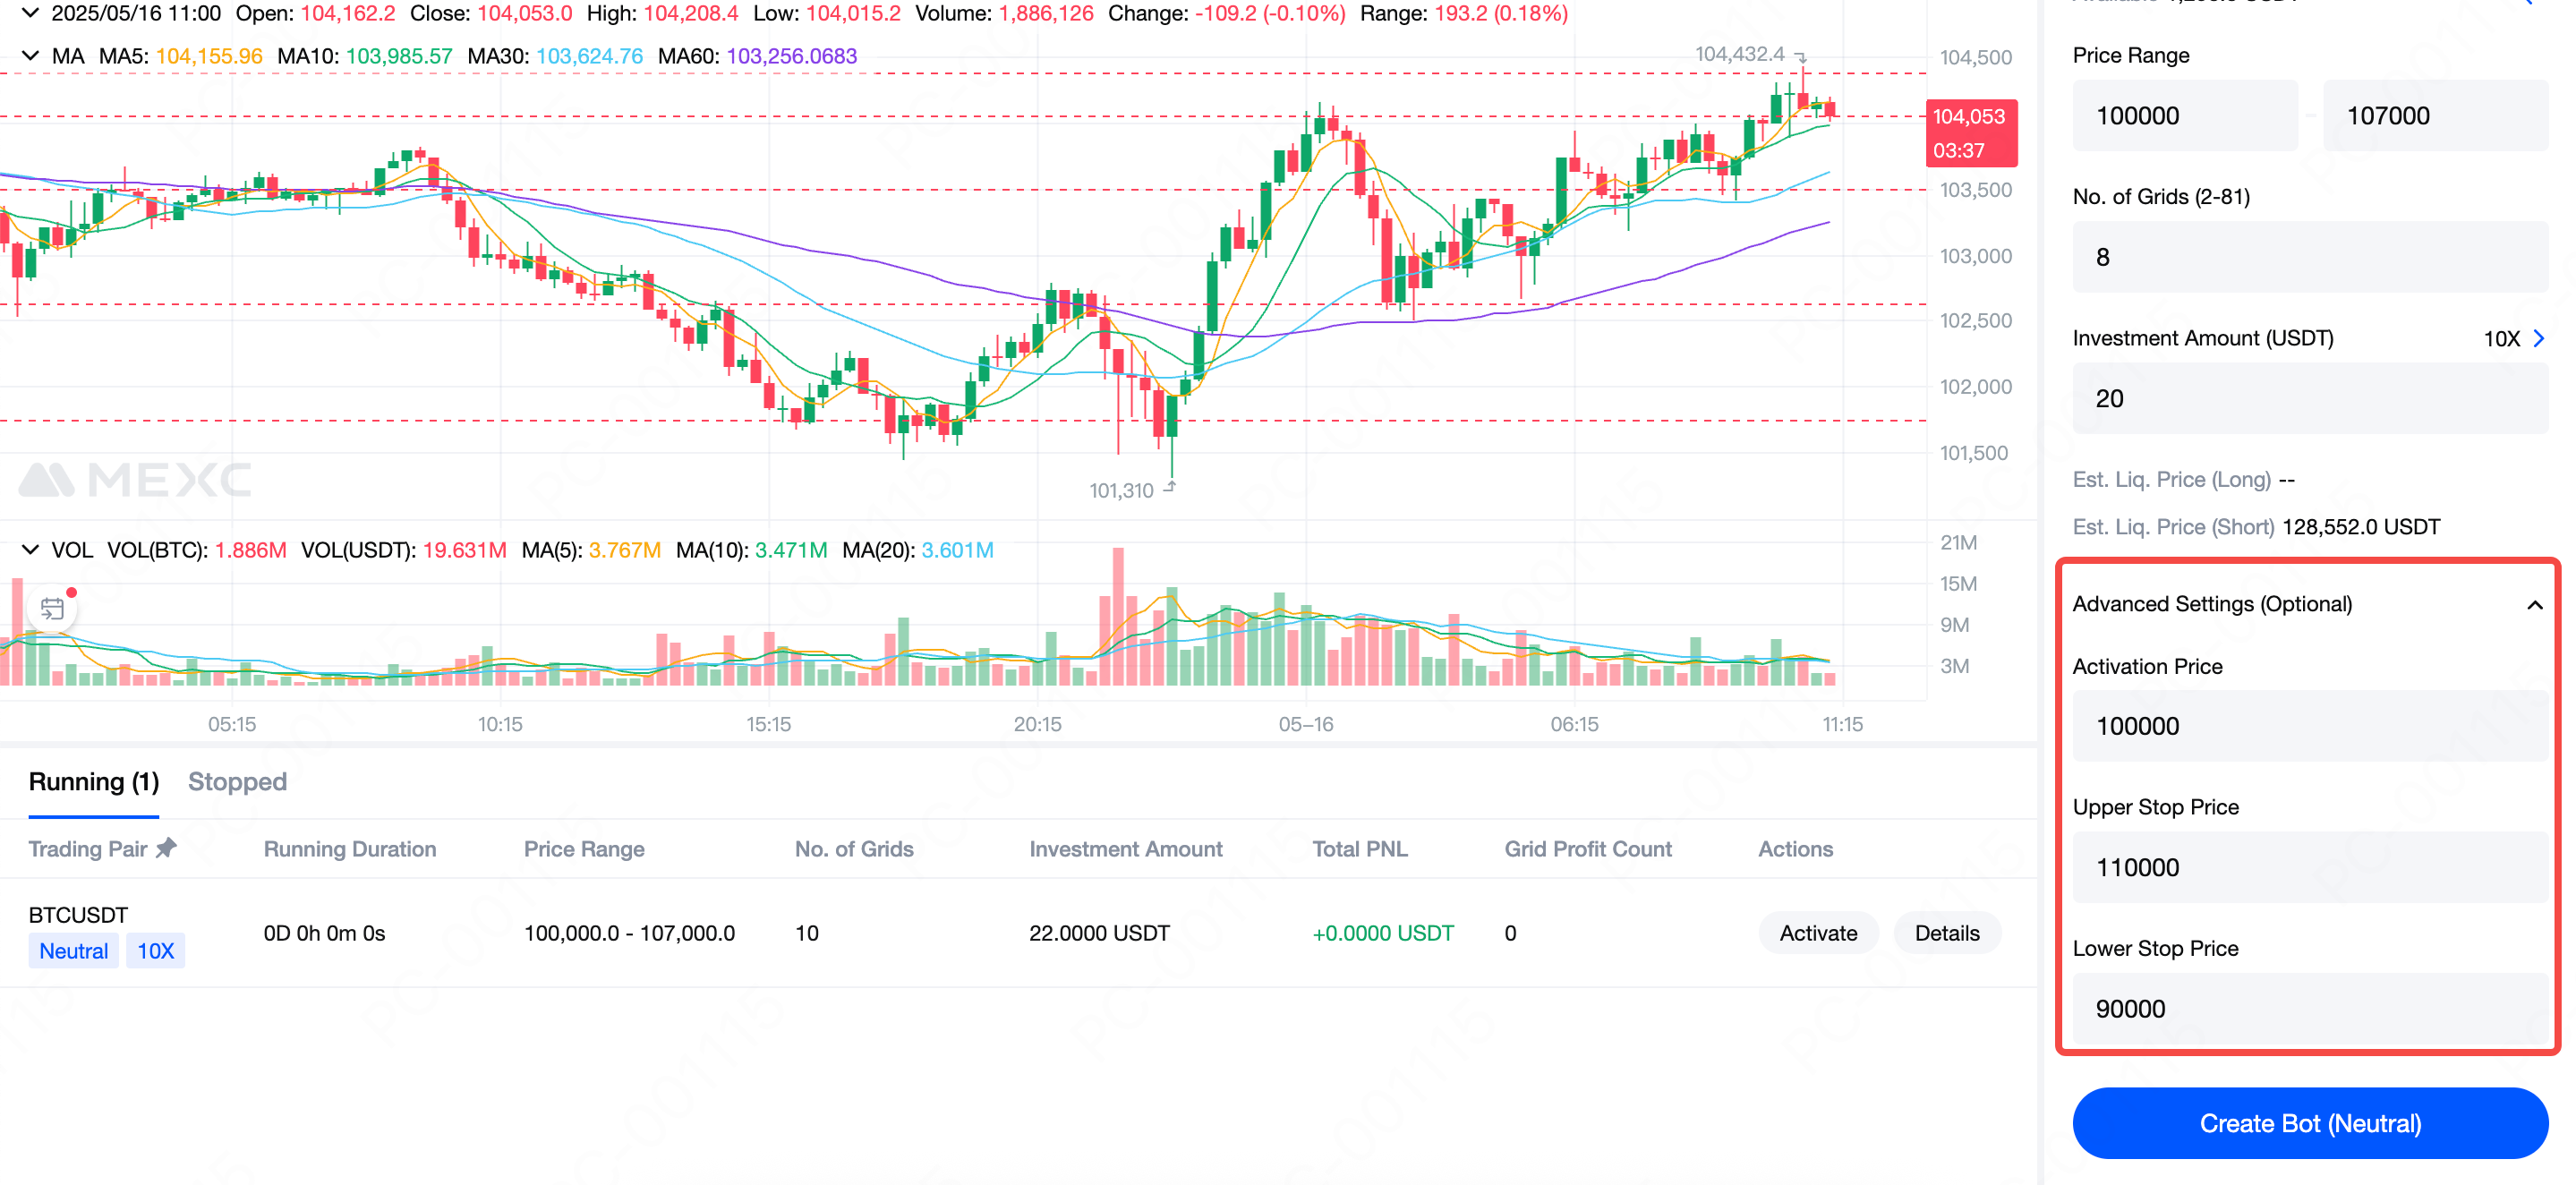Click Activate for the BTCUSDT bot

[1817, 933]
